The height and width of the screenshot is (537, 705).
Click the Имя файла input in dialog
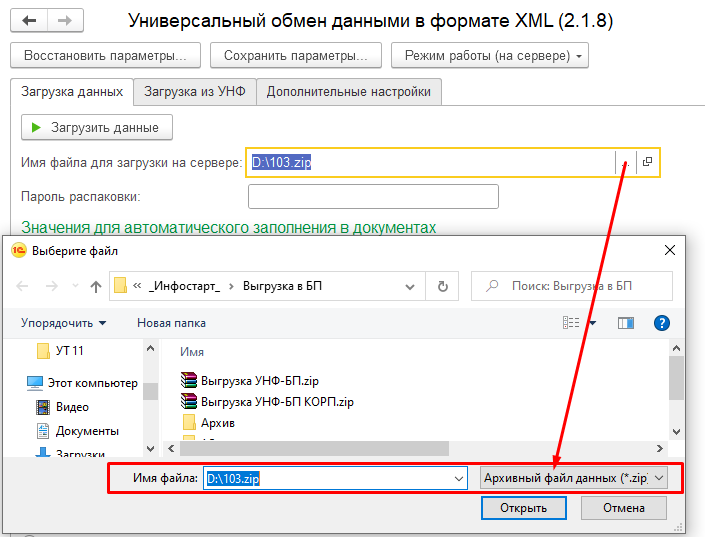click(335, 478)
